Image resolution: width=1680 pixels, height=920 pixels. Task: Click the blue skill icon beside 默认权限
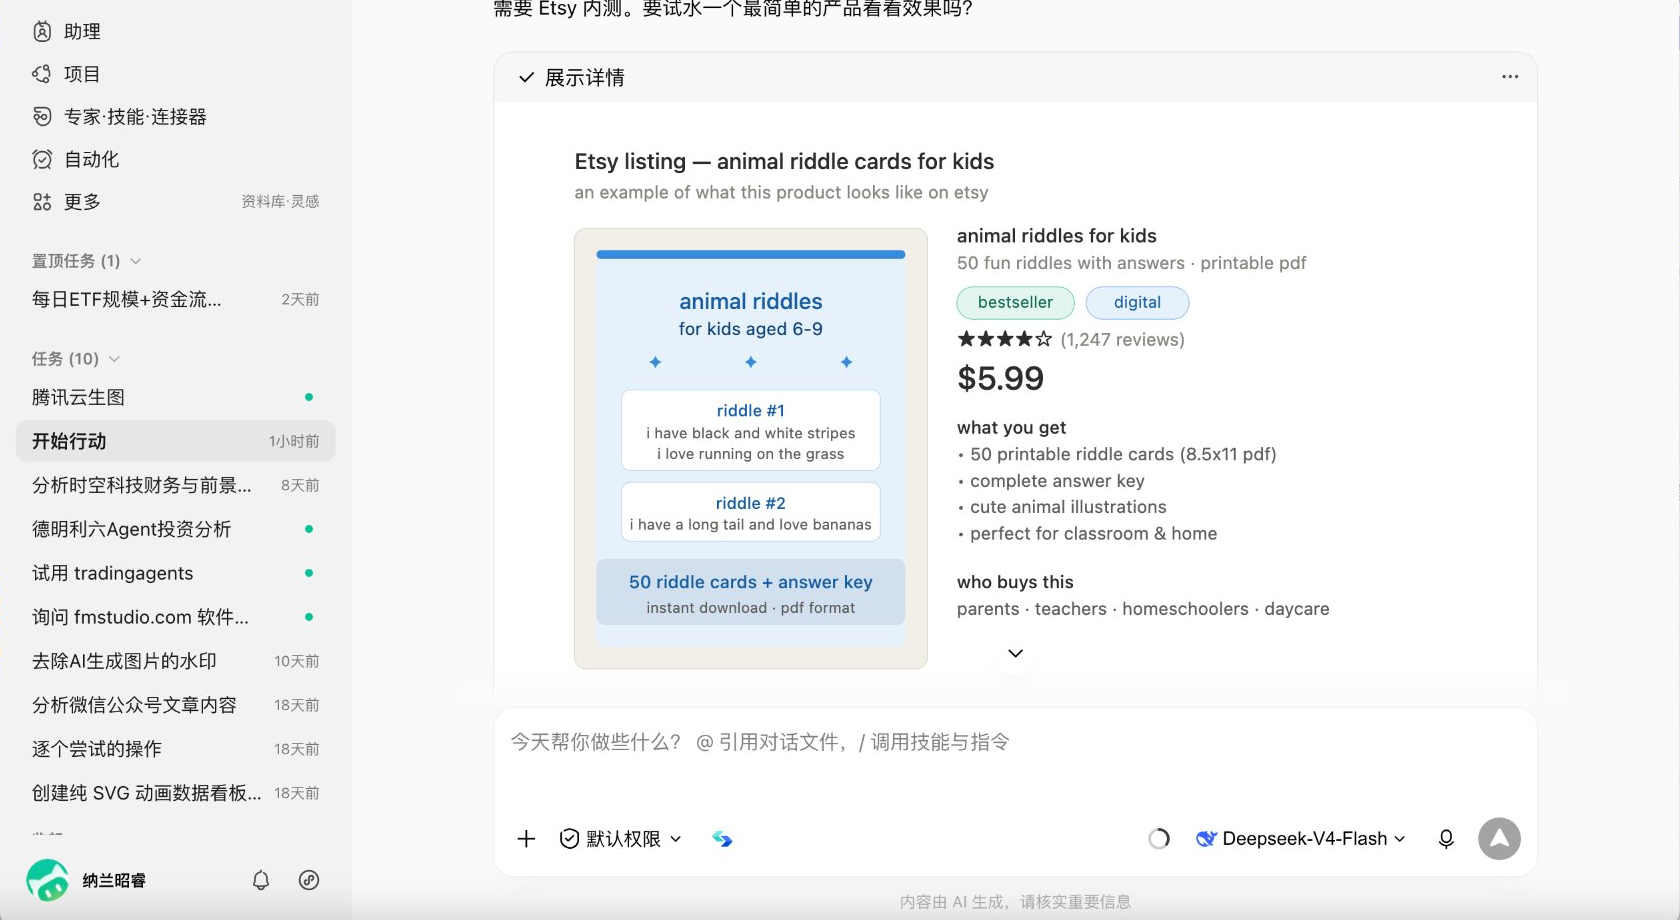[722, 839]
